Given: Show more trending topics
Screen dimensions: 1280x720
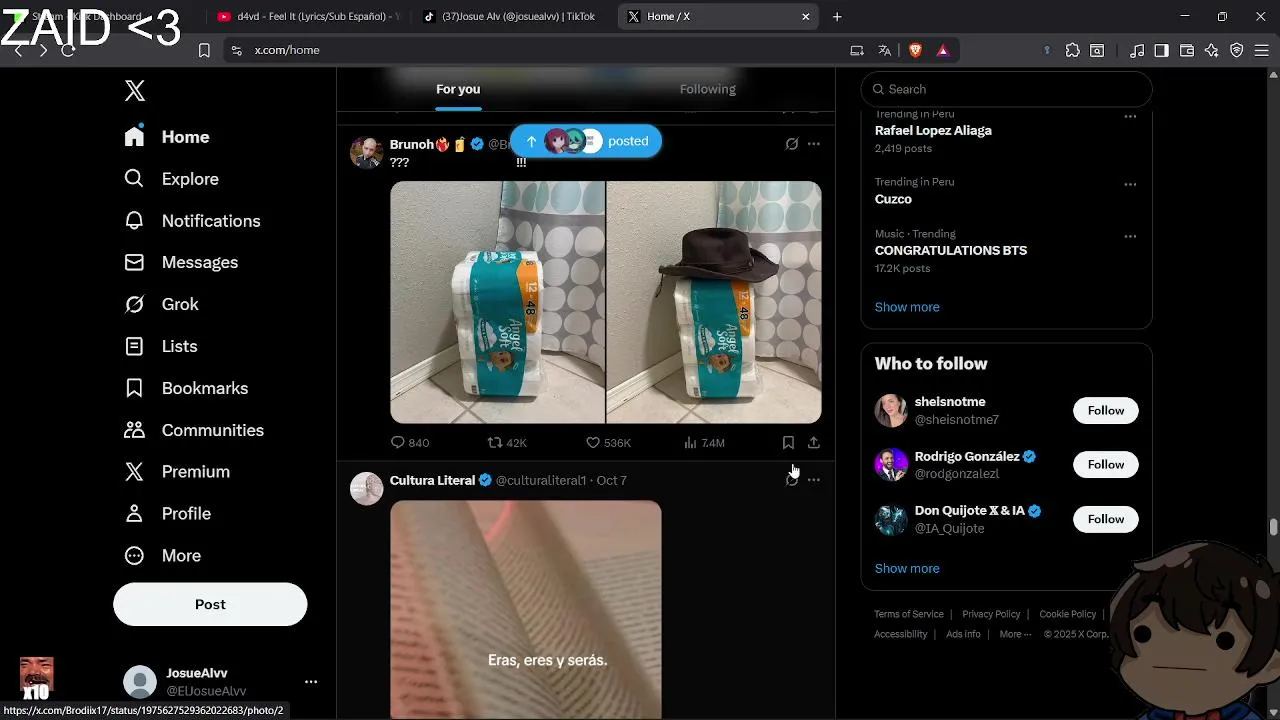Looking at the screenshot, I should (x=907, y=307).
